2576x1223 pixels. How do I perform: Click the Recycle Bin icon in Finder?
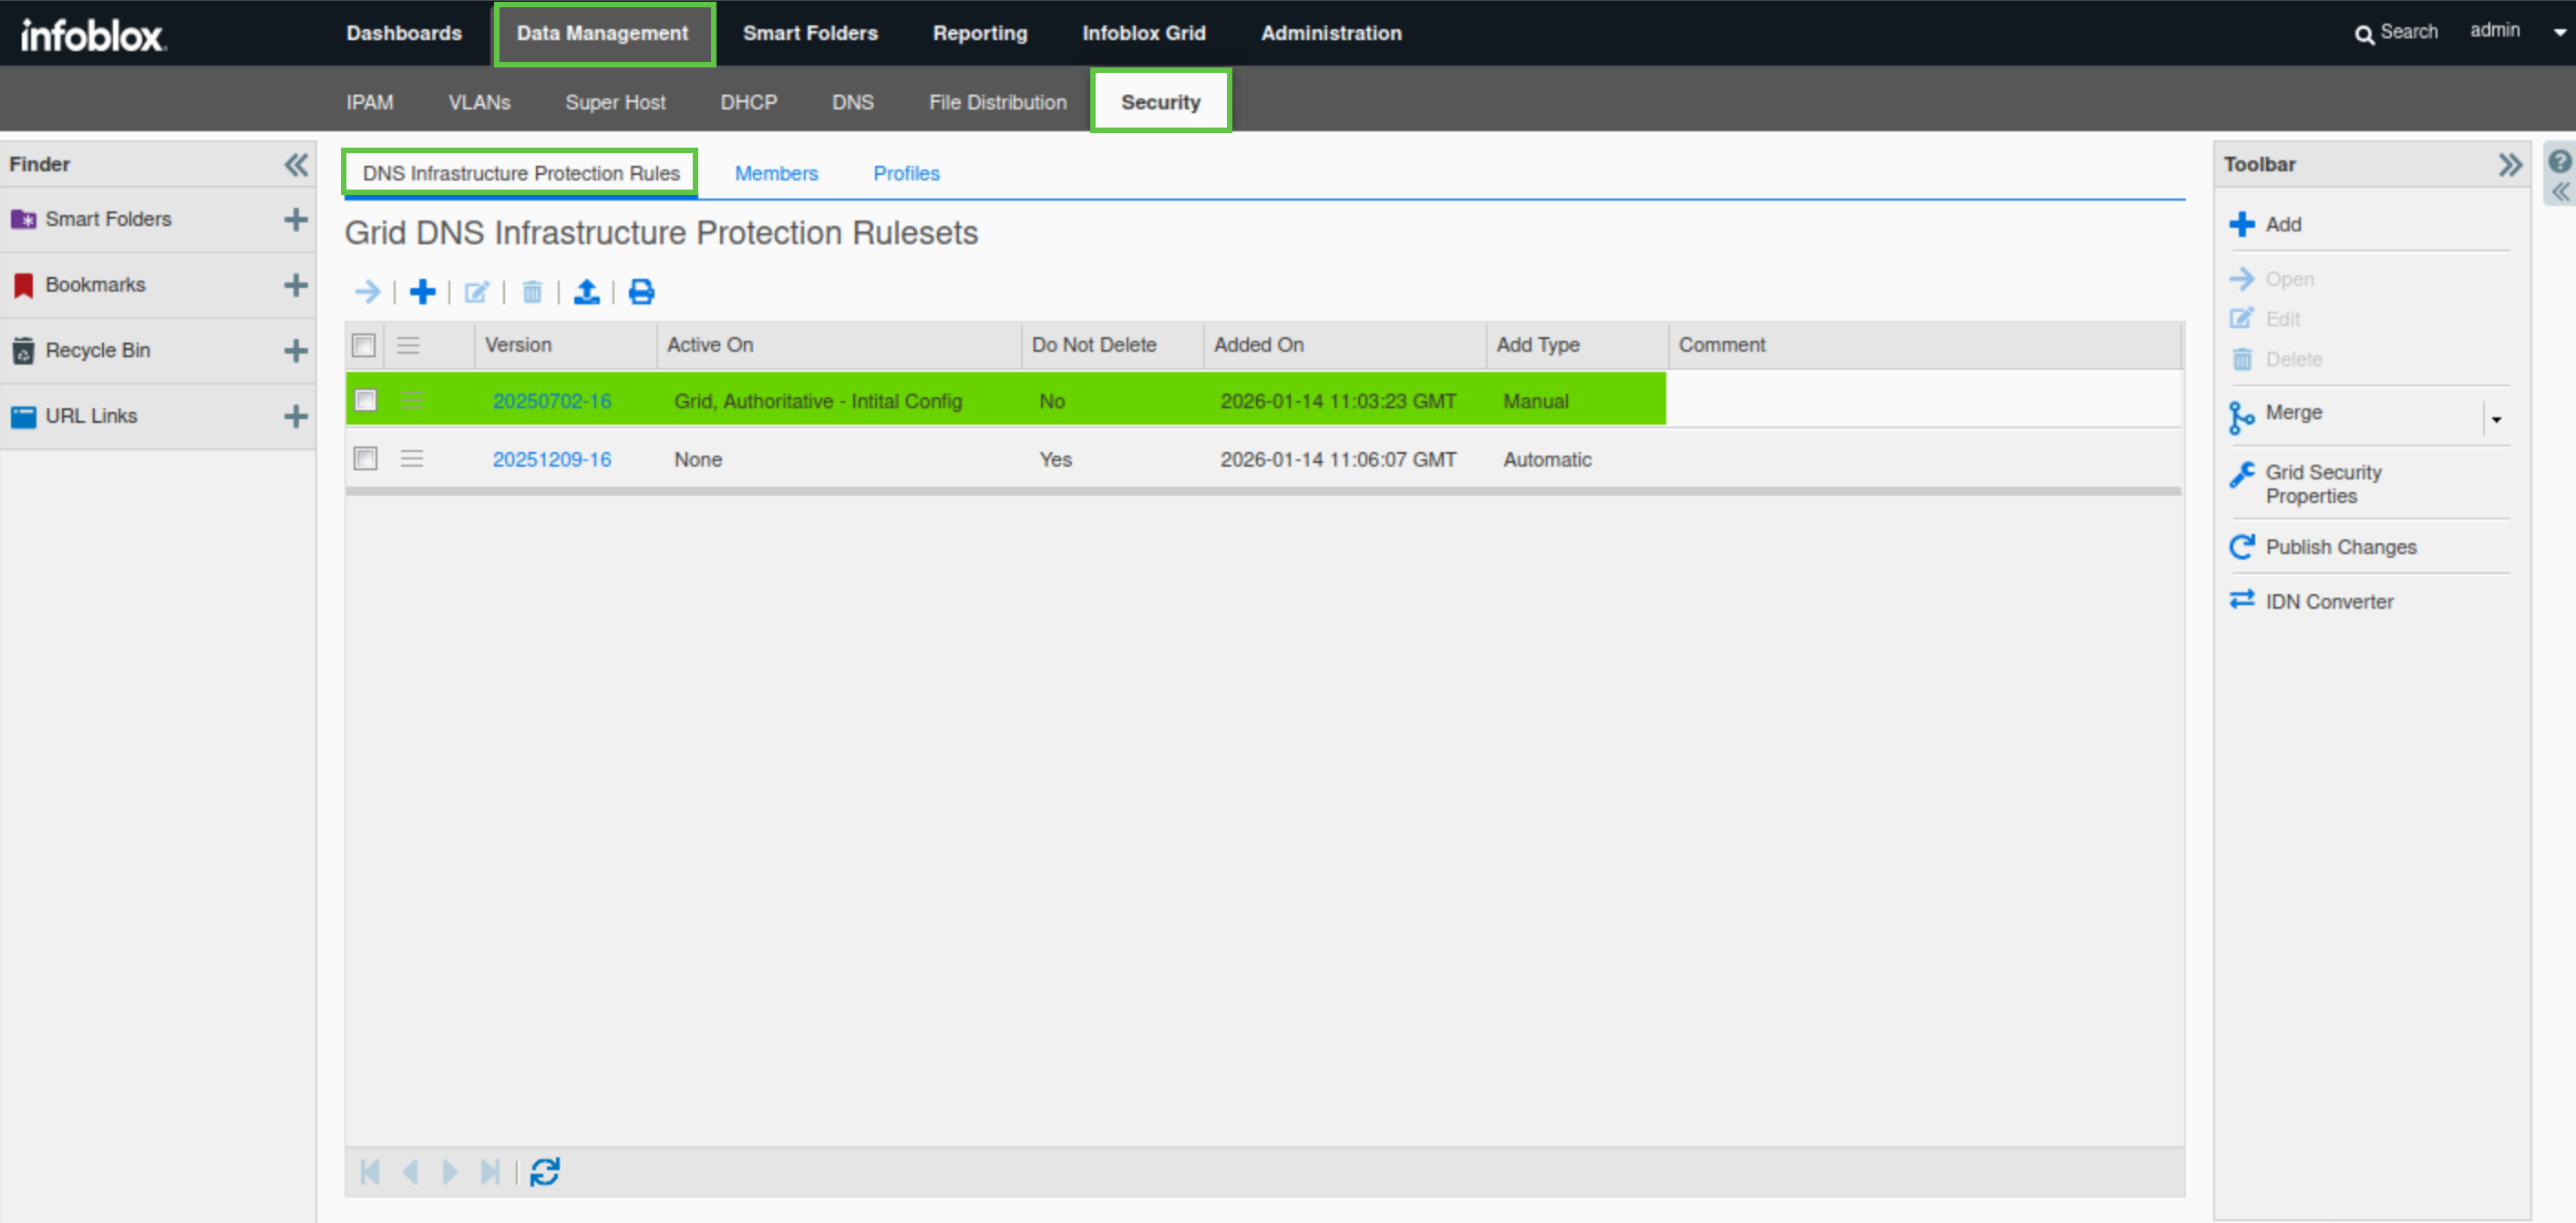click(23, 351)
